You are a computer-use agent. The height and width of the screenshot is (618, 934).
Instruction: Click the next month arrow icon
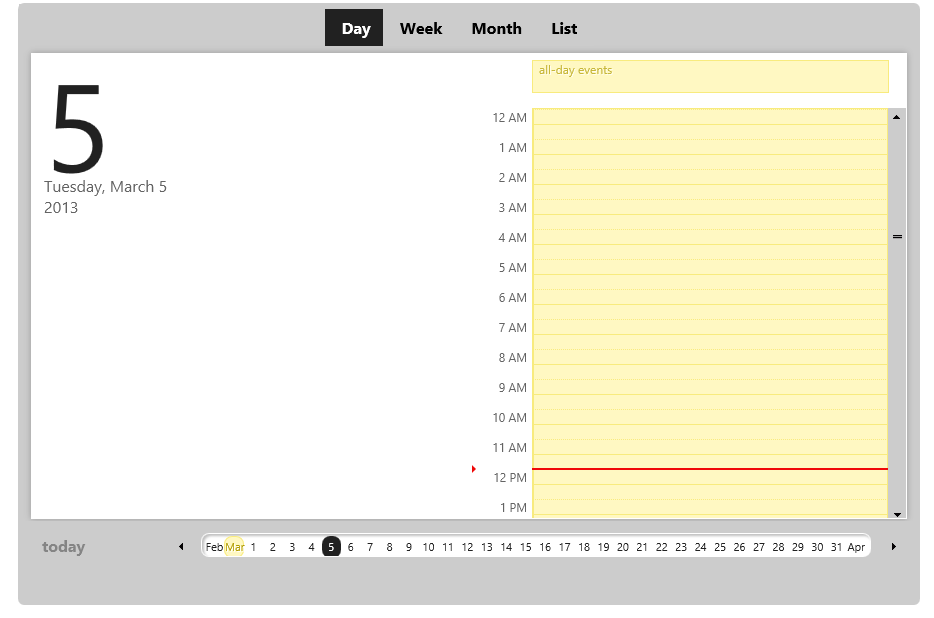893,547
